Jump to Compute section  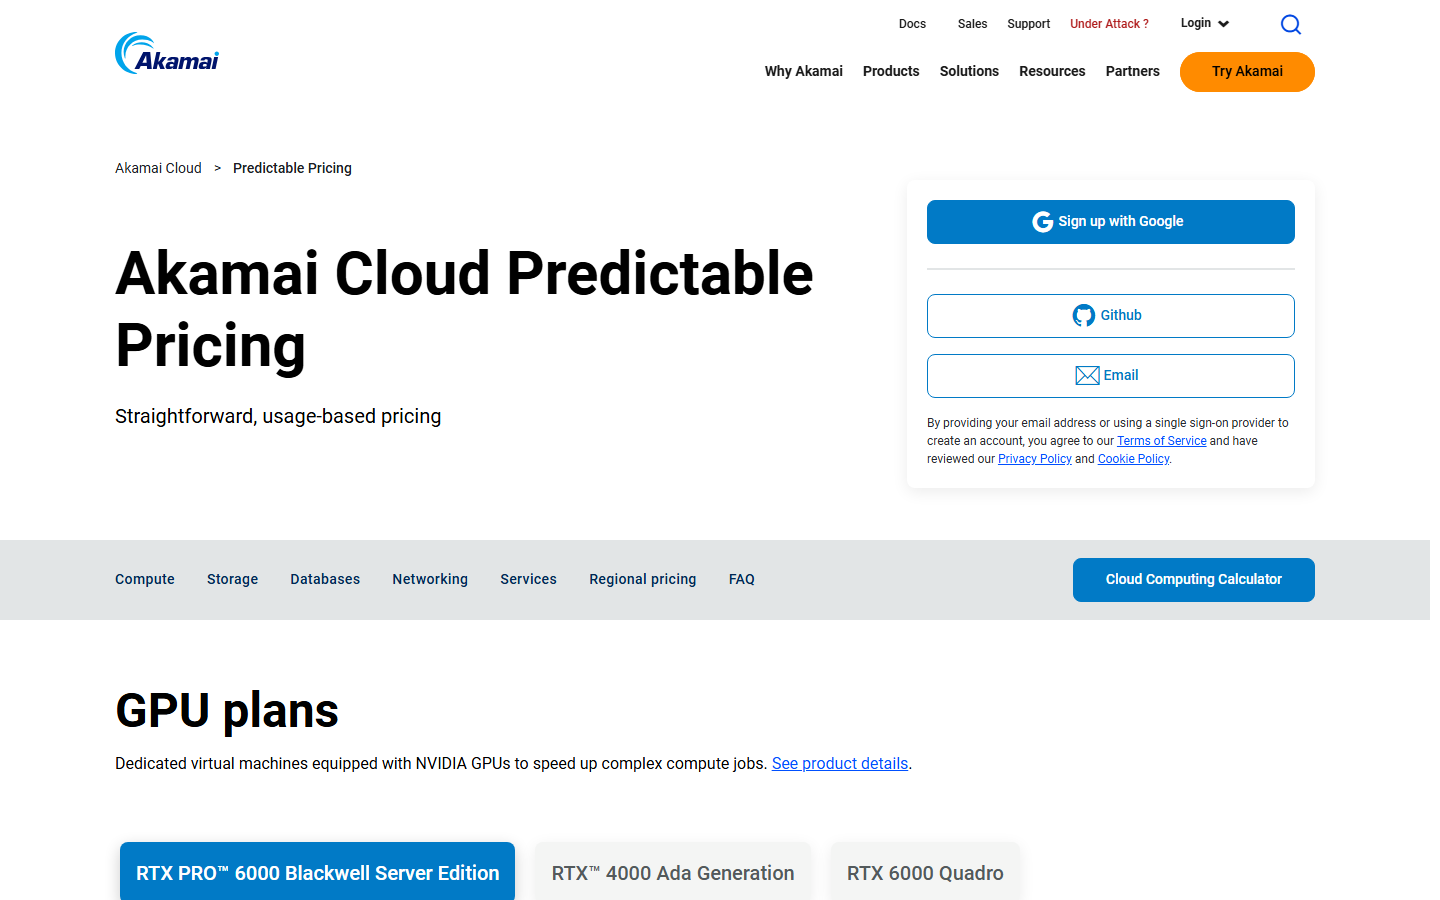145,579
